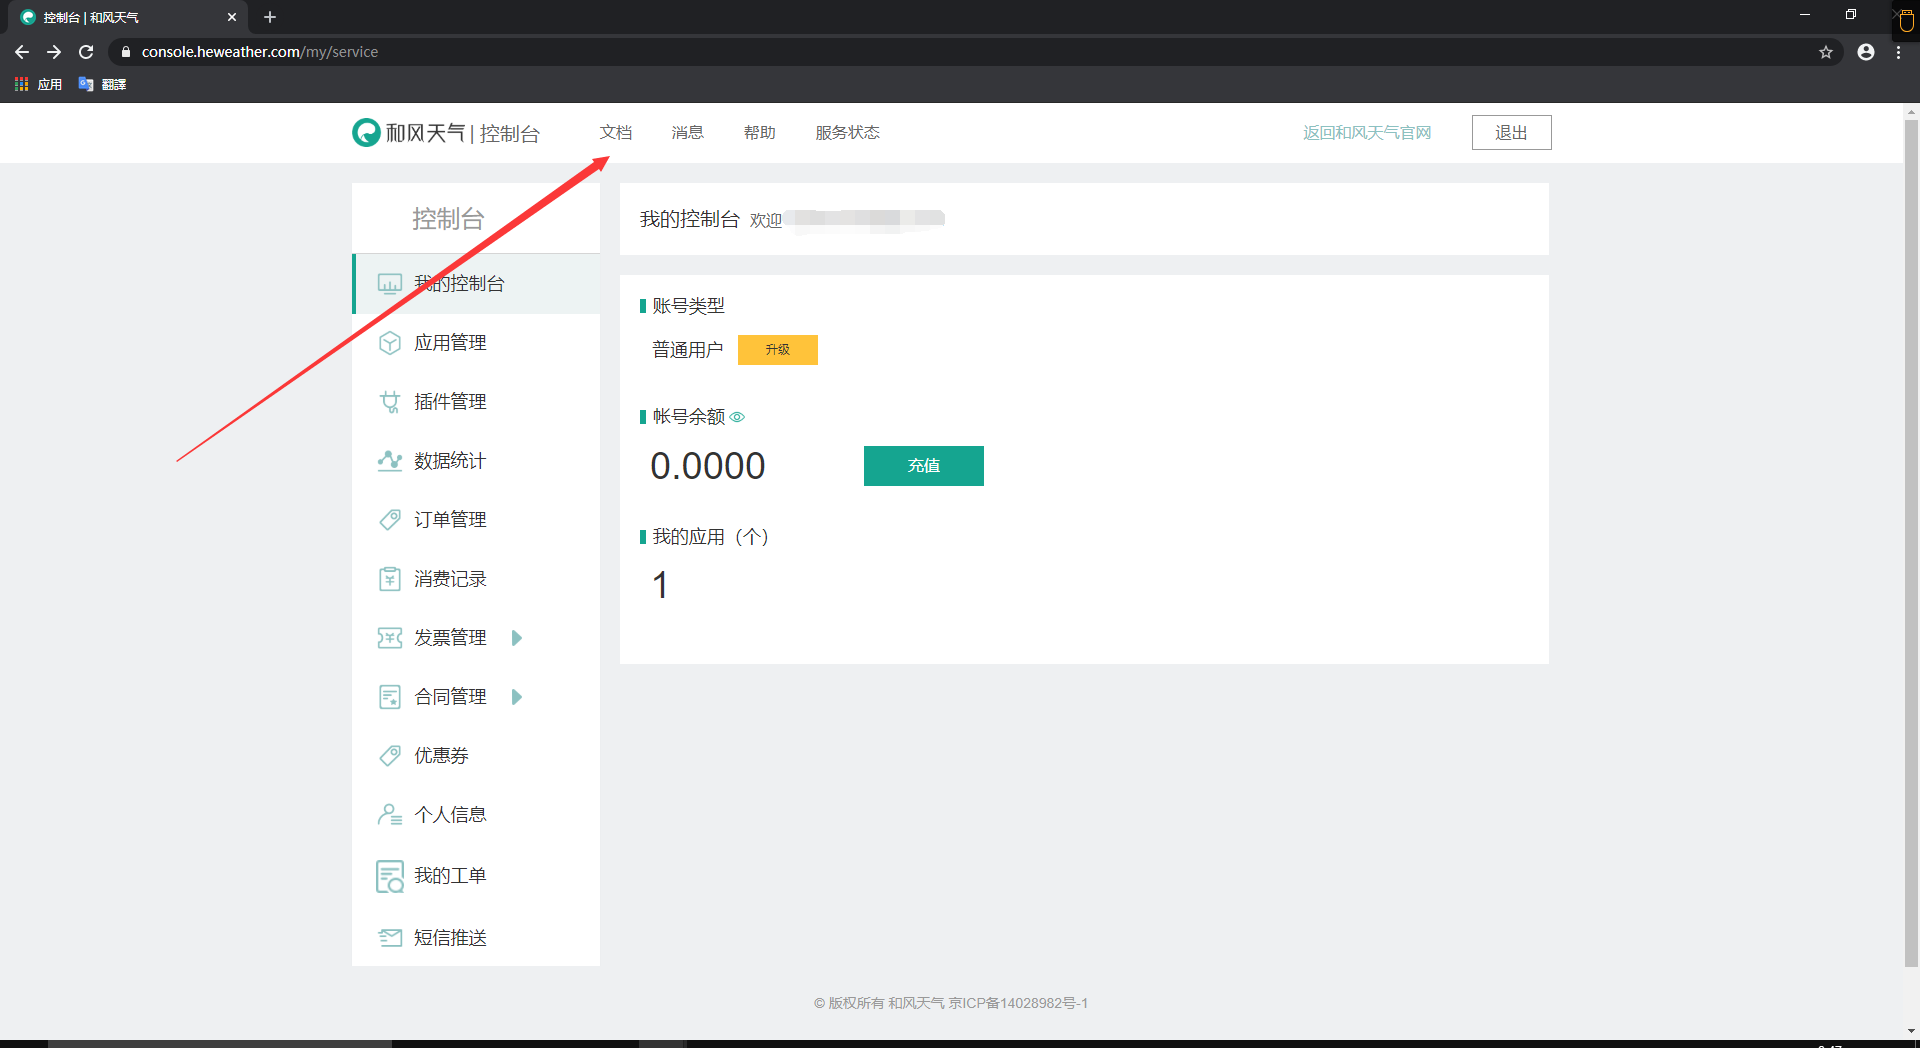
Task: Click the 控制台 header text beside the logo
Action: point(510,133)
